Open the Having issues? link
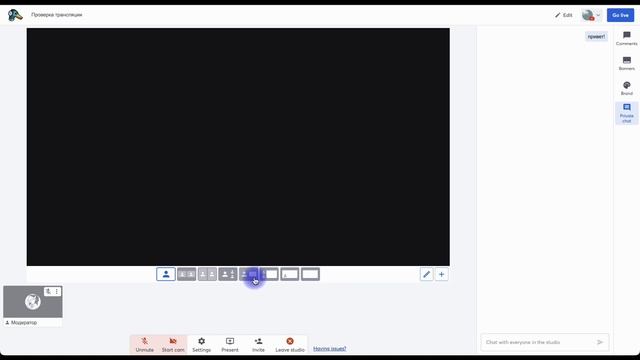The image size is (640, 360). [330, 349]
